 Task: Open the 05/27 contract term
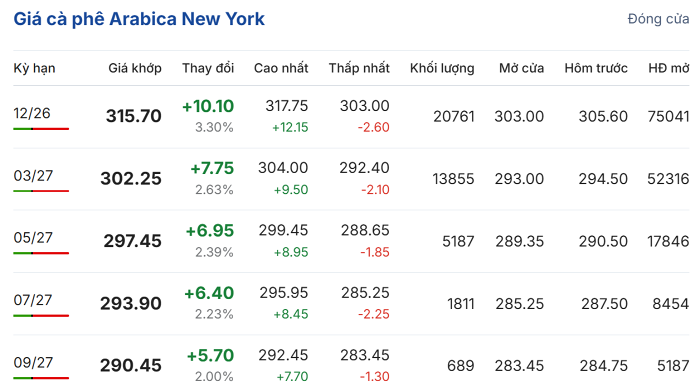[x=33, y=238]
